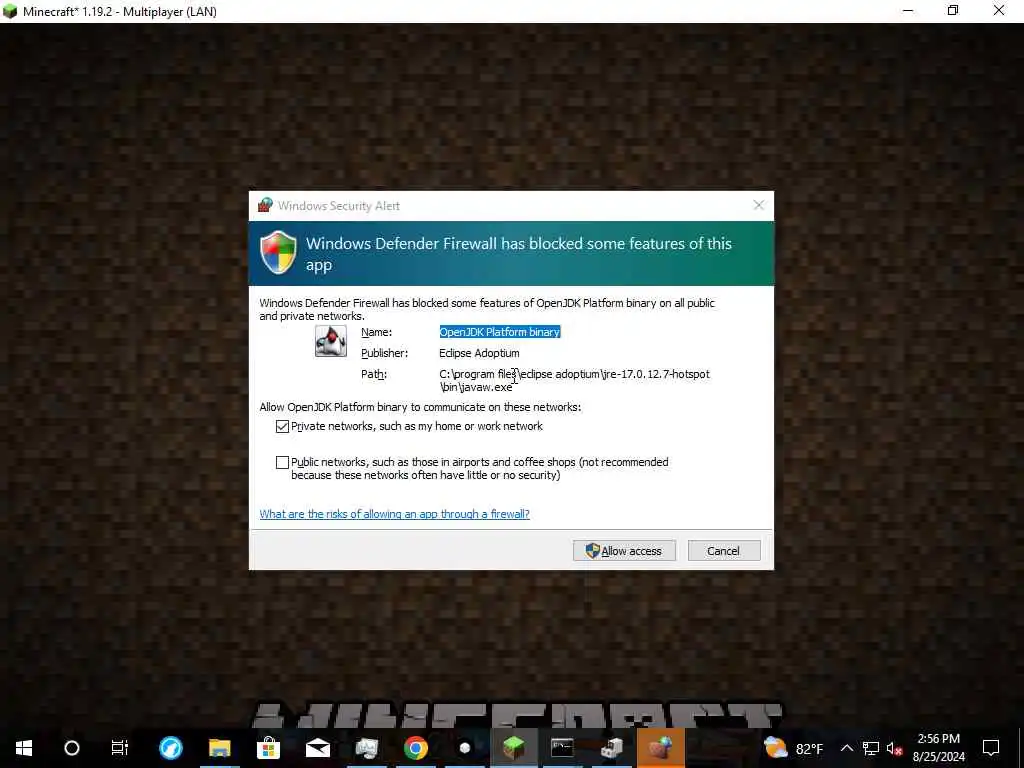Click Allow access in the firewall alert
This screenshot has width=1024, height=768.
pyautogui.click(x=624, y=551)
